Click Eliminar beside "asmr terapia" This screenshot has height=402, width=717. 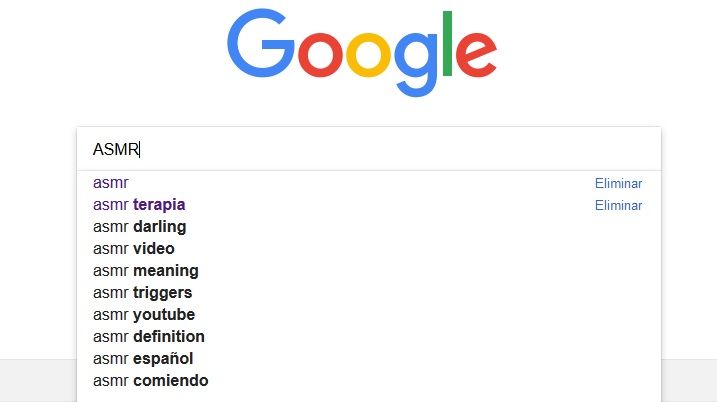tap(618, 206)
